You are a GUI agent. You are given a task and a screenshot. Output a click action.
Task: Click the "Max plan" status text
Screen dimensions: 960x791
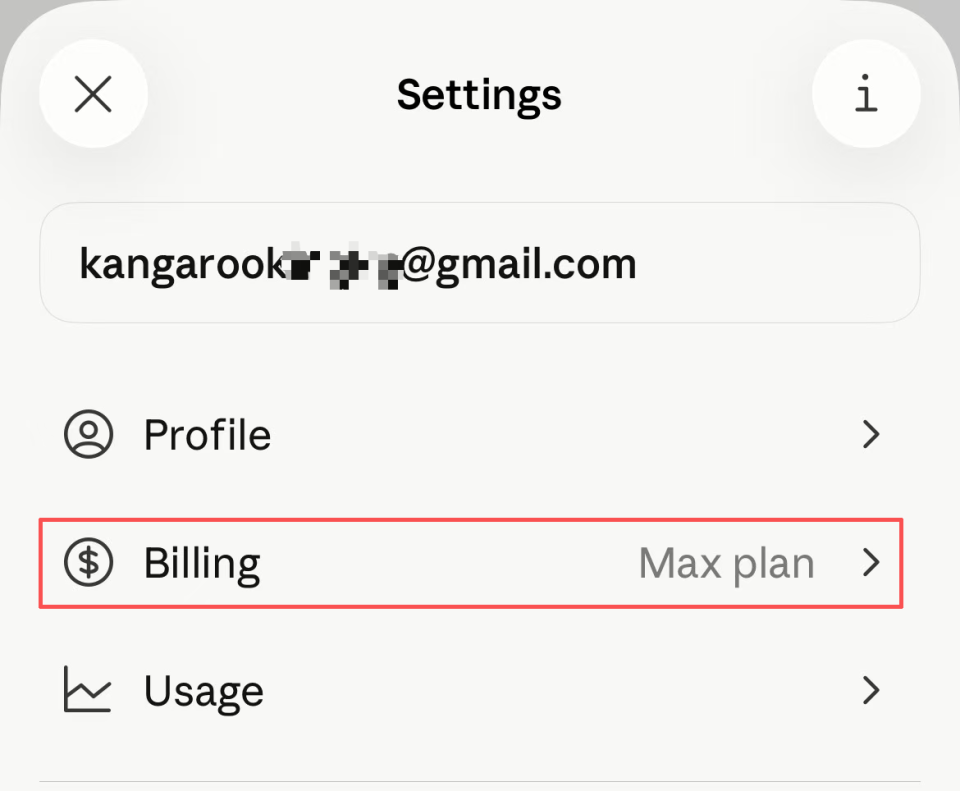[726, 563]
